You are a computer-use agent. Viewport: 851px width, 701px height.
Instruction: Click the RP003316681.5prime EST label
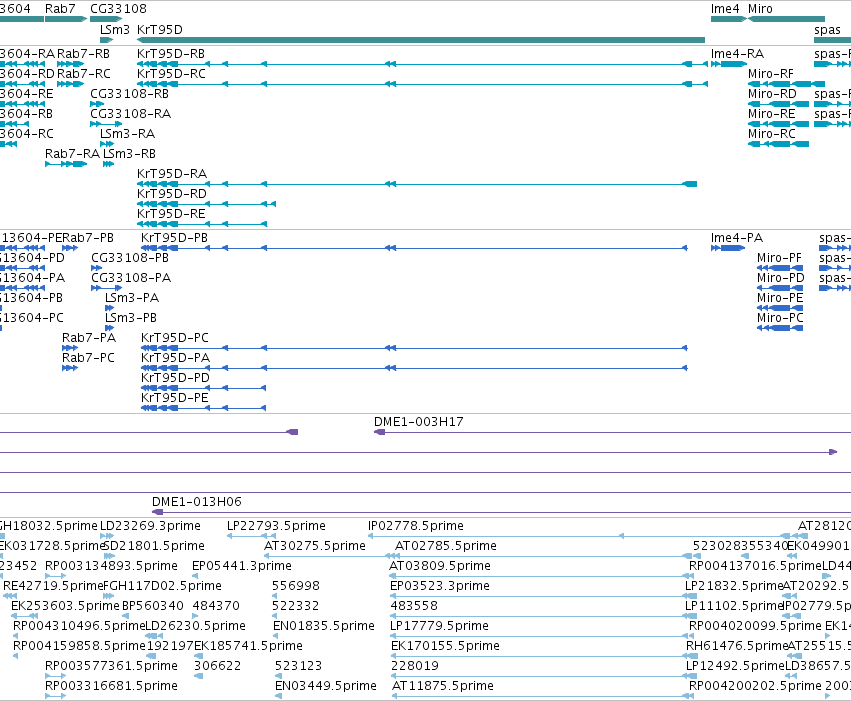pos(111,686)
